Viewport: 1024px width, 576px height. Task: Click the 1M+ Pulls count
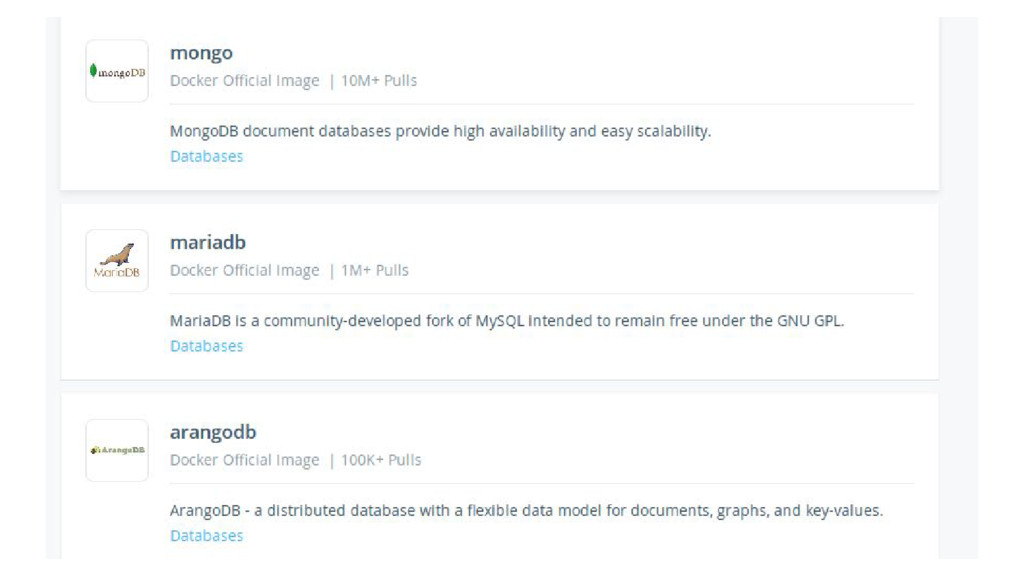pyautogui.click(x=375, y=270)
